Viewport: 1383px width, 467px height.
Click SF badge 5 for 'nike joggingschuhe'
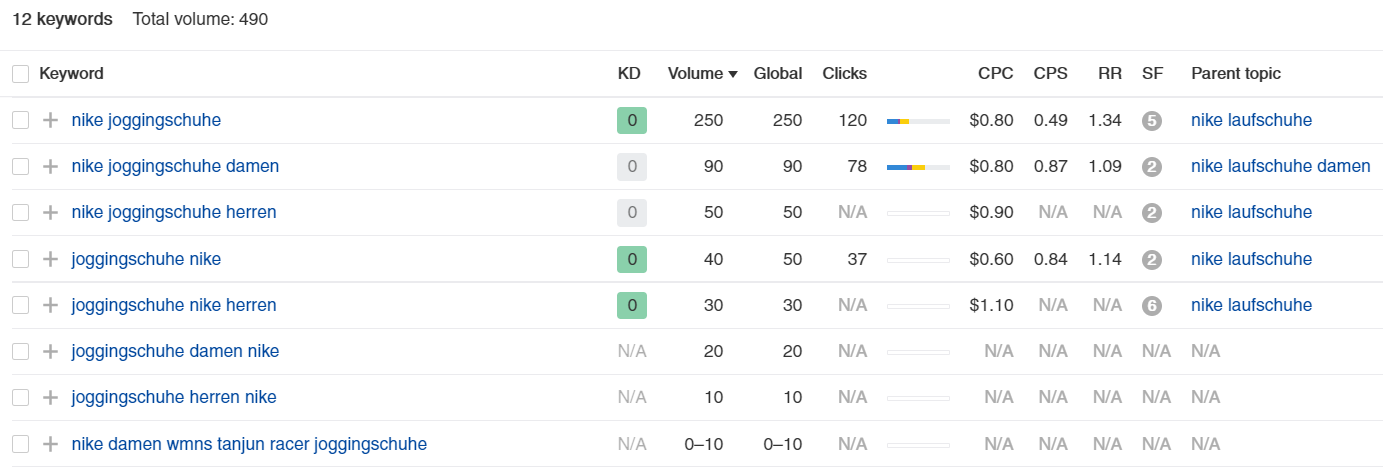pos(1152,121)
